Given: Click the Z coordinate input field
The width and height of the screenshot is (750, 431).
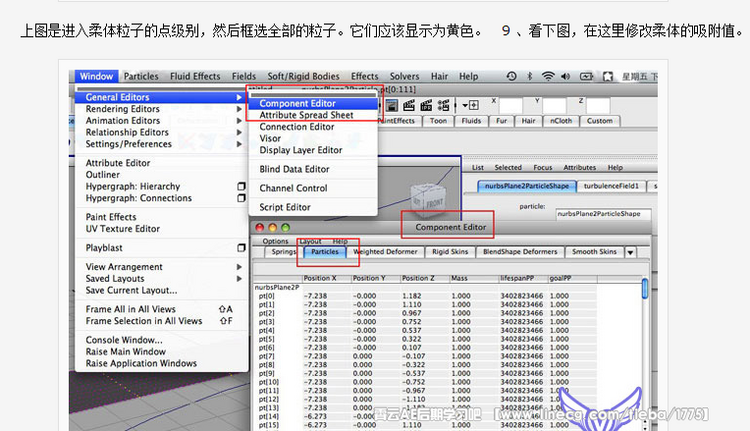Looking at the screenshot, I should [598, 106].
